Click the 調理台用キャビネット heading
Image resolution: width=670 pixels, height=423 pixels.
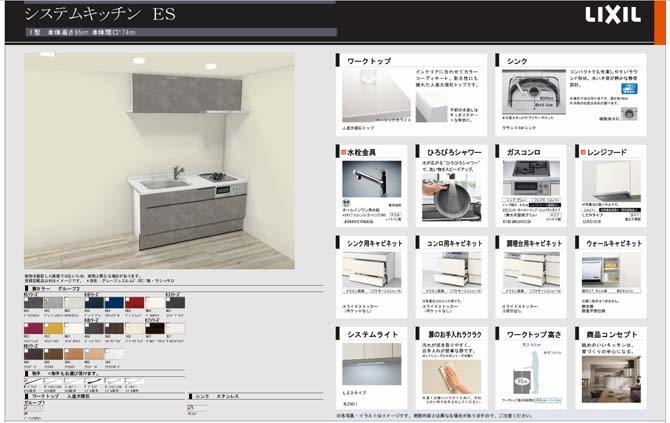(535, 243)
